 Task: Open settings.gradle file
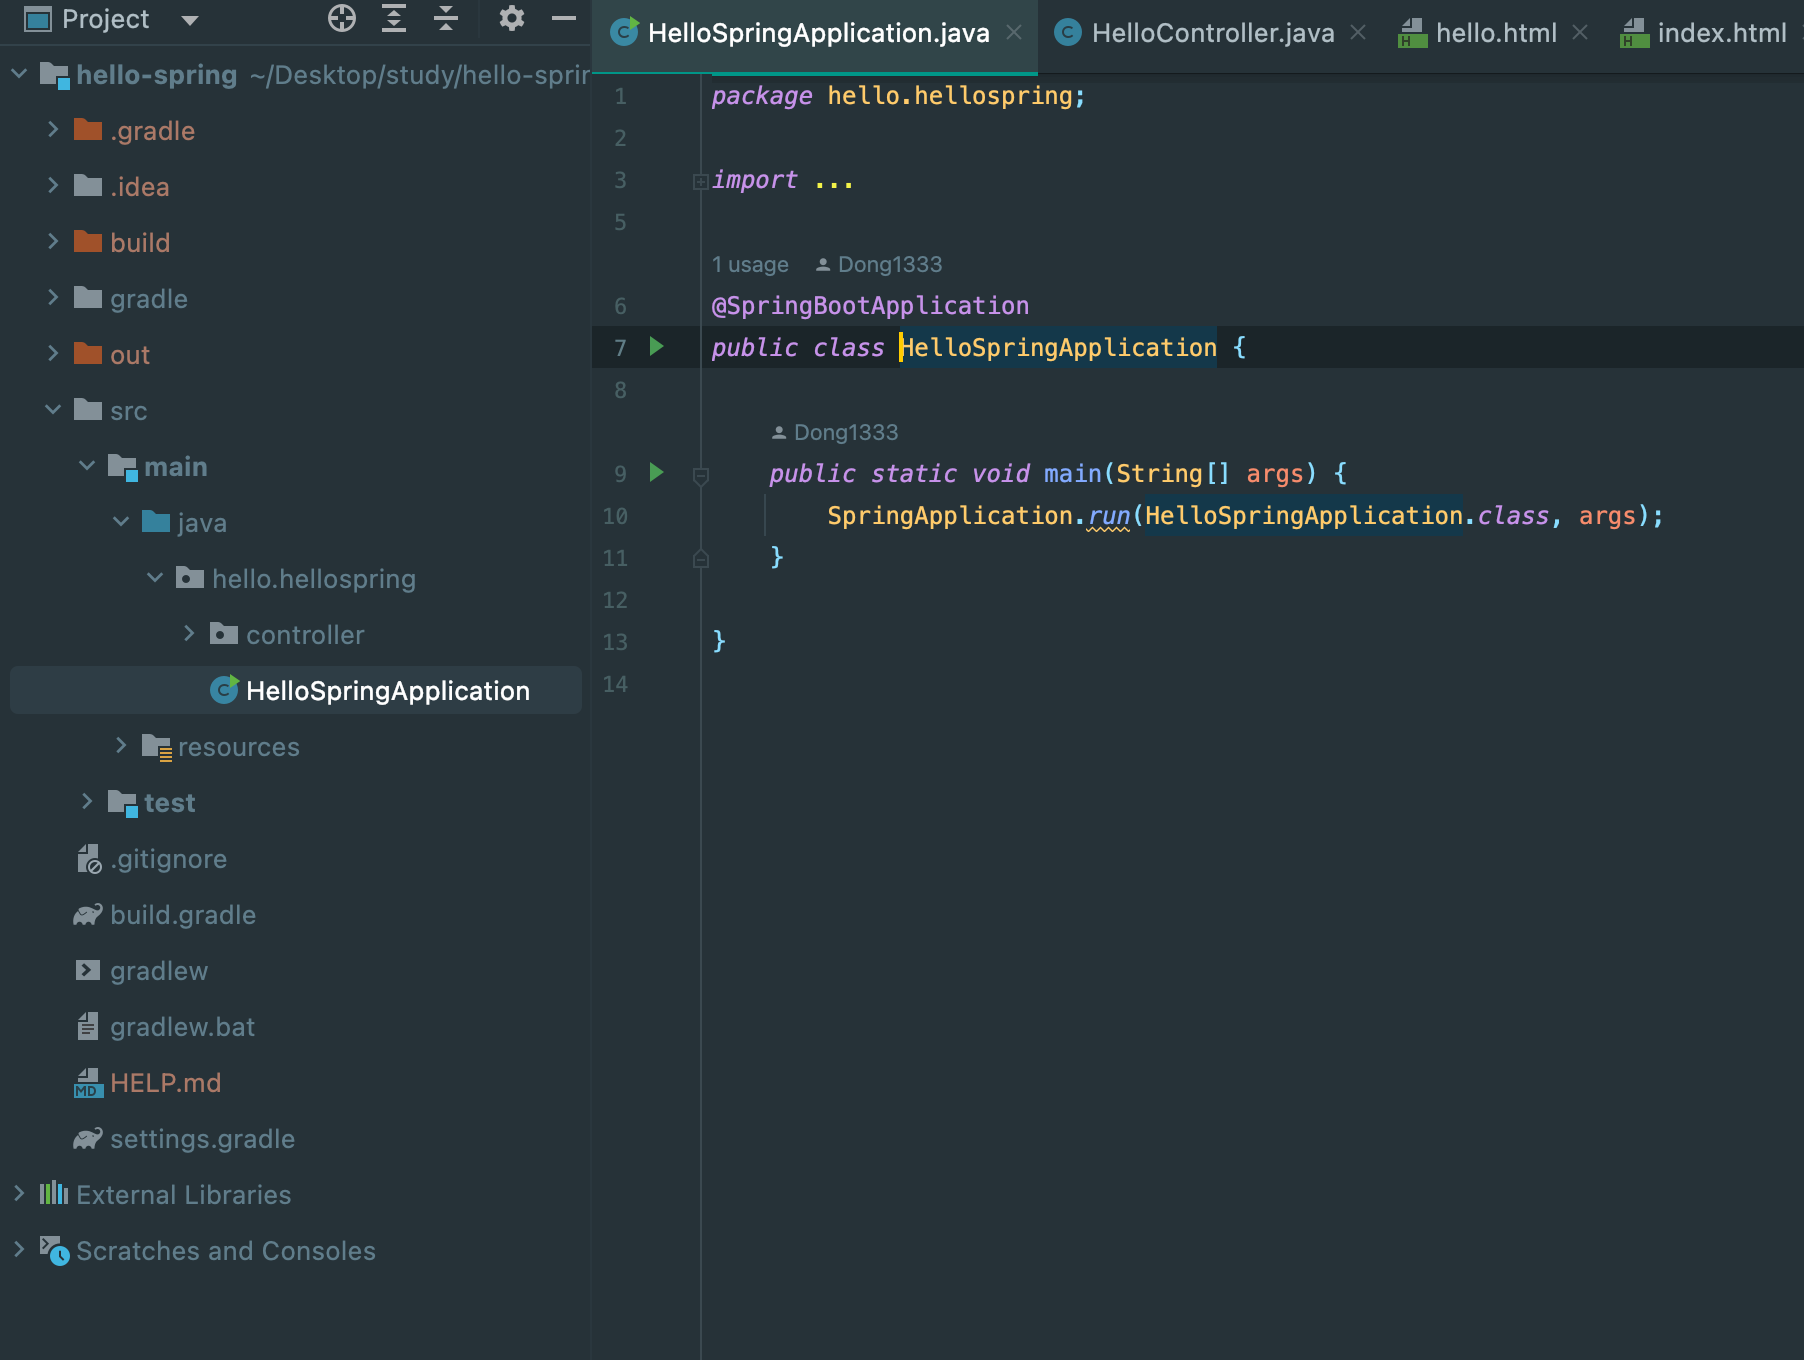pos(202,1139)
